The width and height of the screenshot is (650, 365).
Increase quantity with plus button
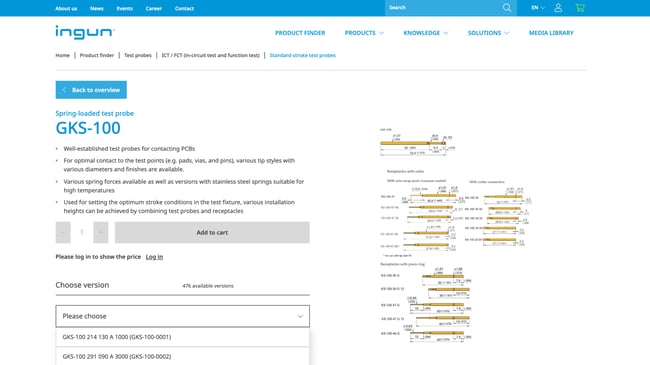pyautogui.click(x=101, y=232)
